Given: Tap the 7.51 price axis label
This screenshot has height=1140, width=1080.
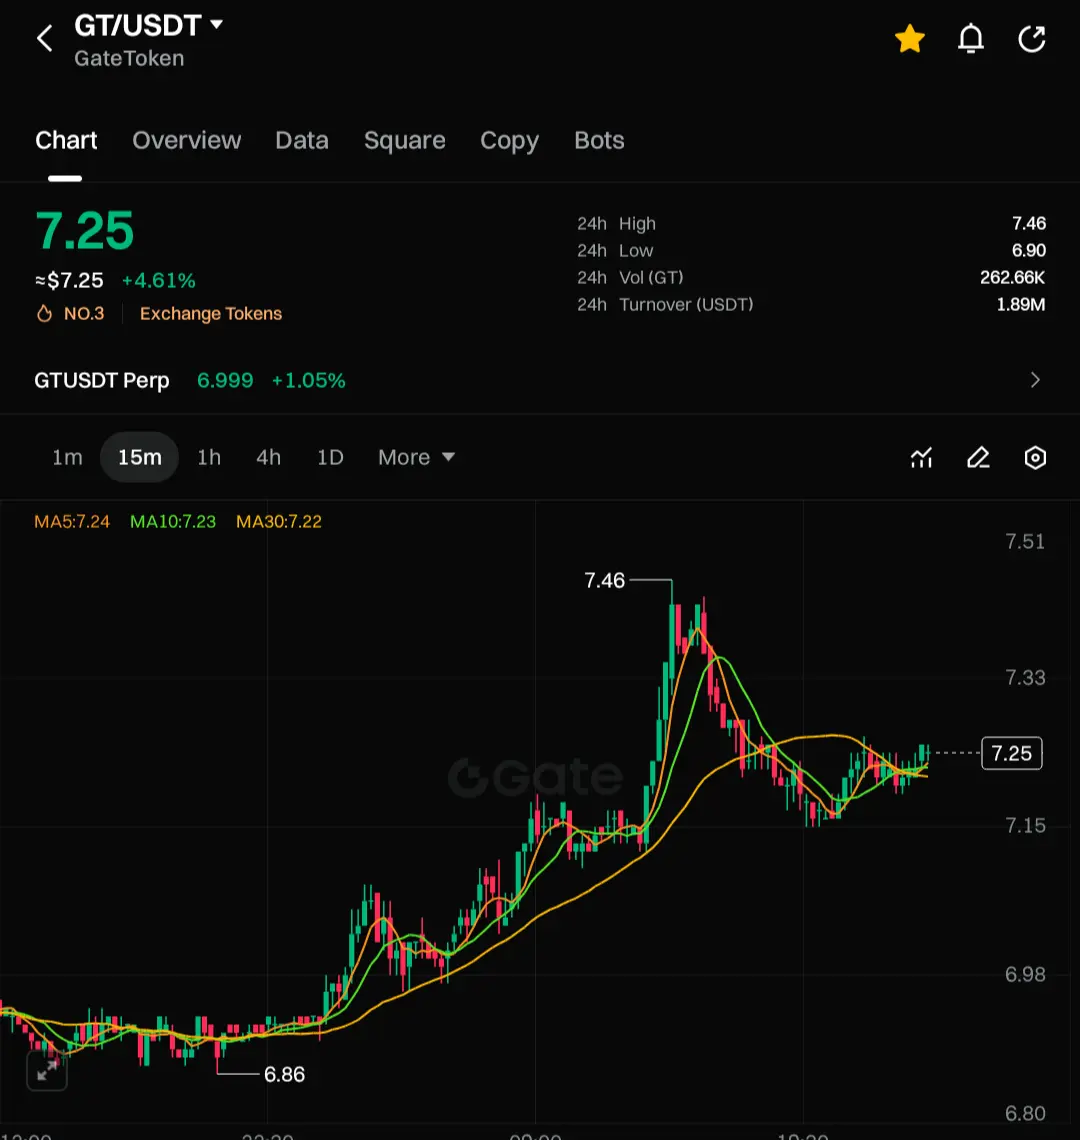Looking at the screenshot, I should point(1025,542).
